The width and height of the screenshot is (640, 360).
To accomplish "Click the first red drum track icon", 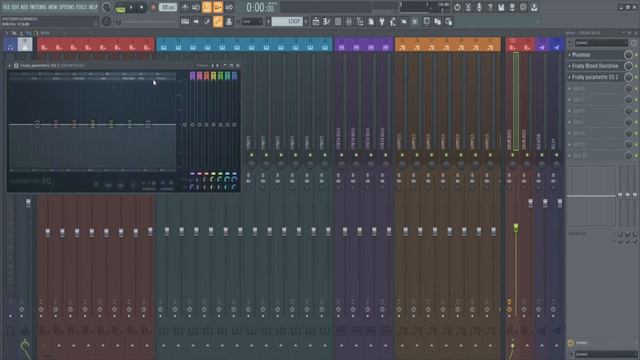I will 44,48.
